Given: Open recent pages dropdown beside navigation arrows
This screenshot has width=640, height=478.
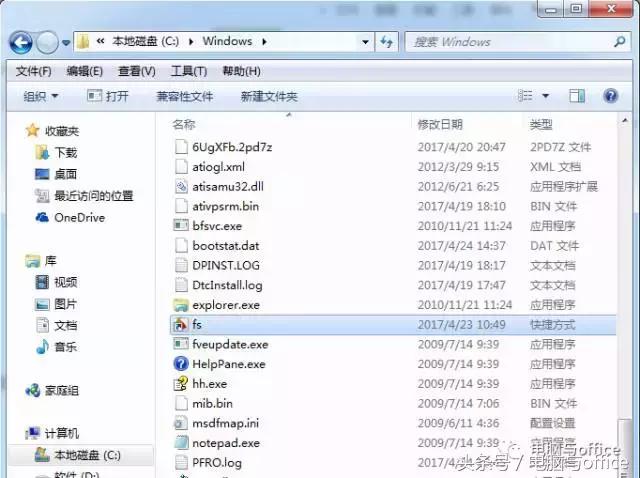Looking at the screenshot, I should coord(66,42).
